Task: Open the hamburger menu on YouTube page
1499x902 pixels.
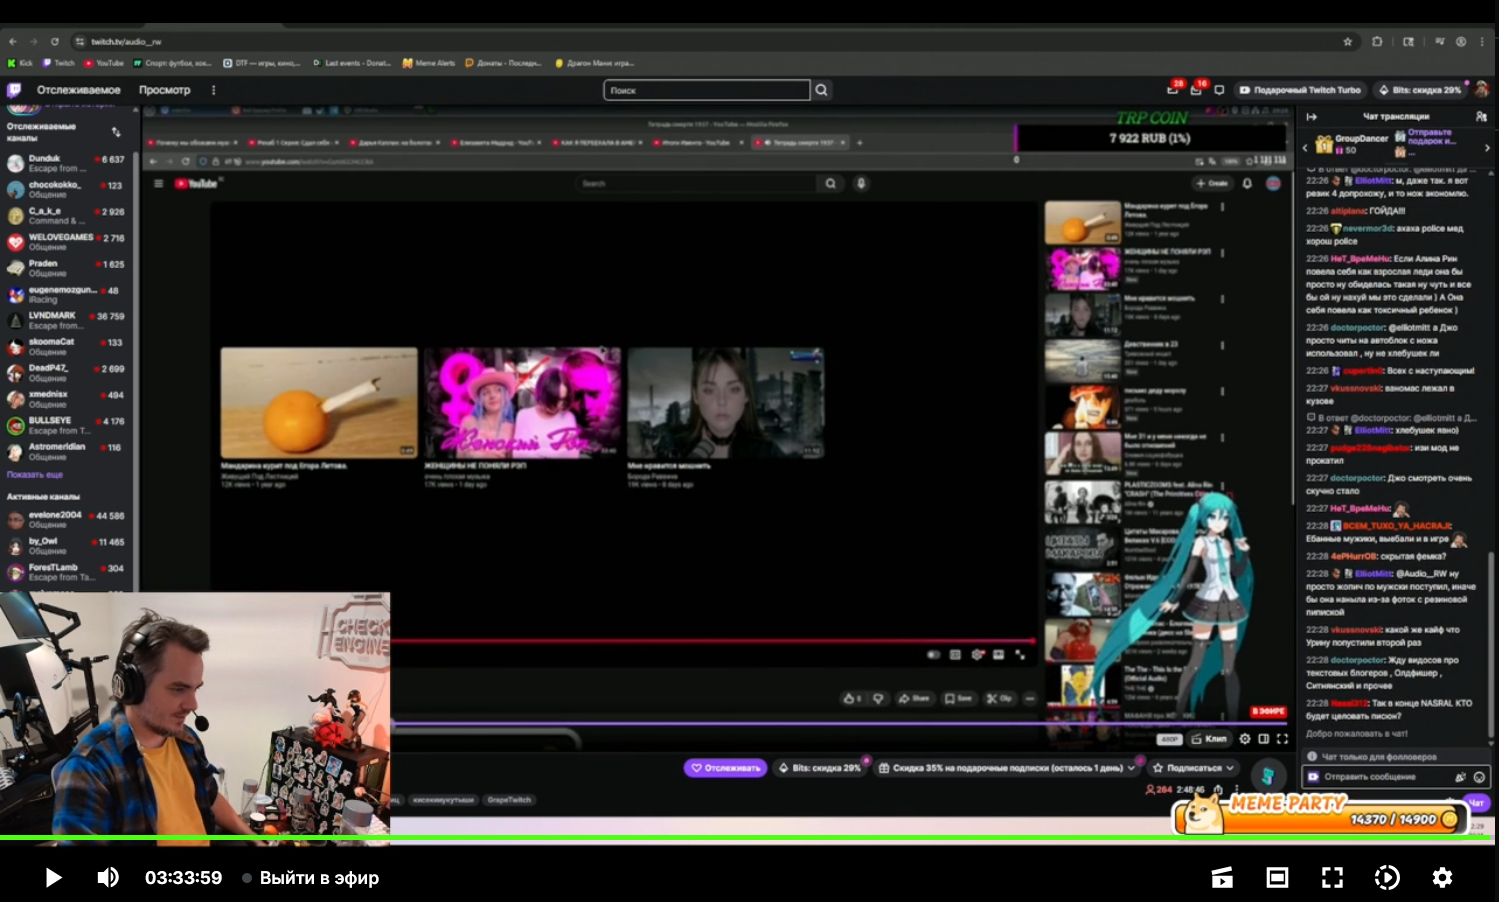Action: tap(158, 184)
